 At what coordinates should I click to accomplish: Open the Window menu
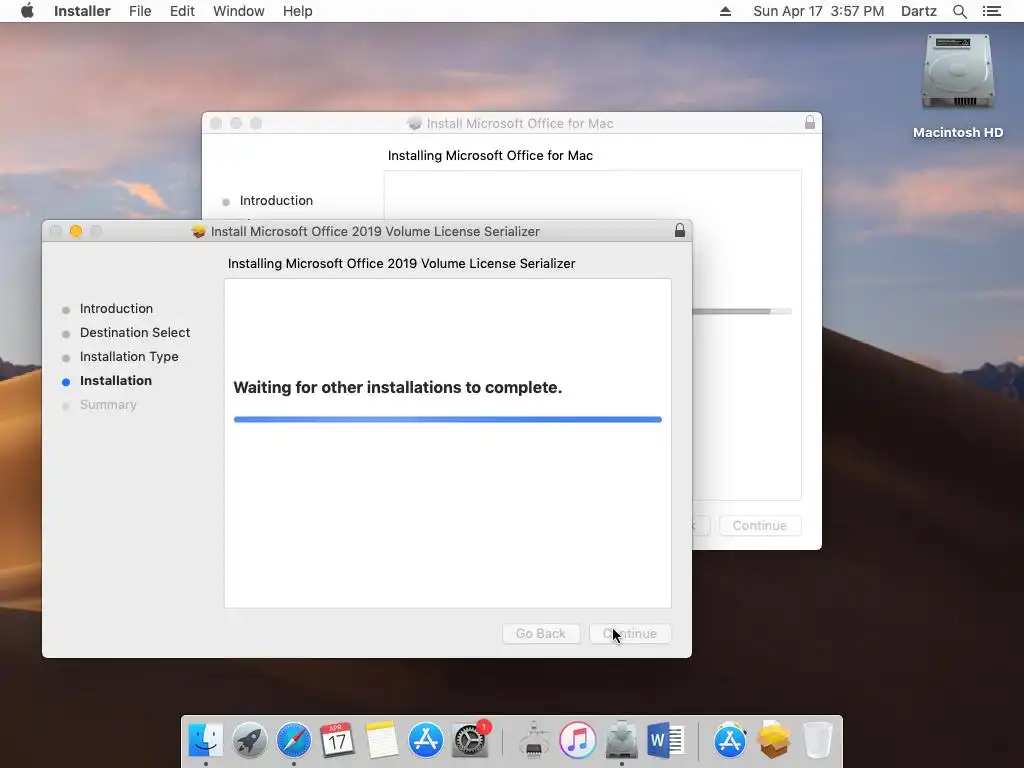238,11
